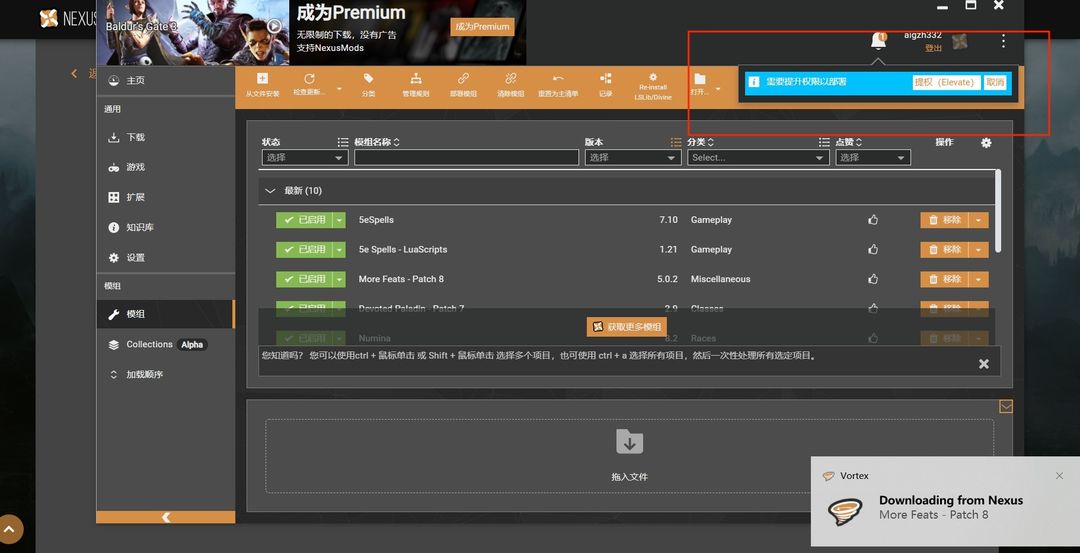The height and width of the screenshot is (553, 1080).
Task: Open 设置 in the sidebar
Action: pyautogui.click(x=165, y=258)
